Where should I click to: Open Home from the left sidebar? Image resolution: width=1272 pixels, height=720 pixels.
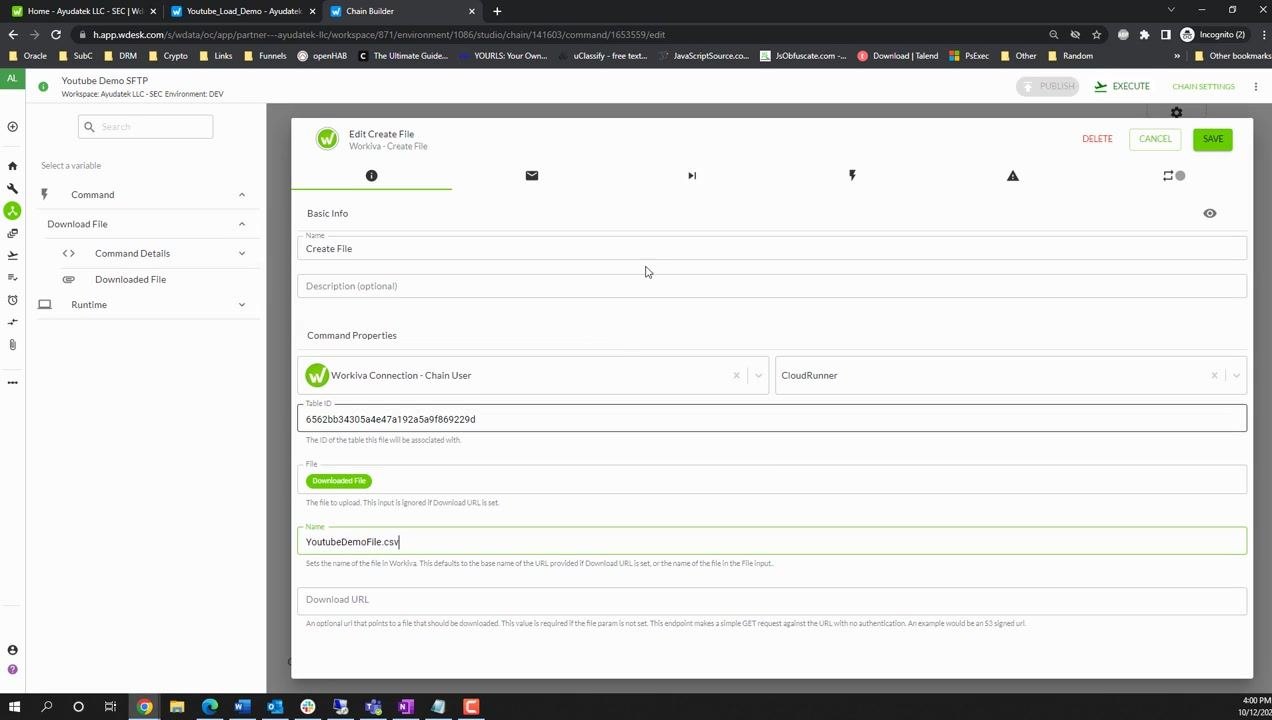tap(12, 166)
